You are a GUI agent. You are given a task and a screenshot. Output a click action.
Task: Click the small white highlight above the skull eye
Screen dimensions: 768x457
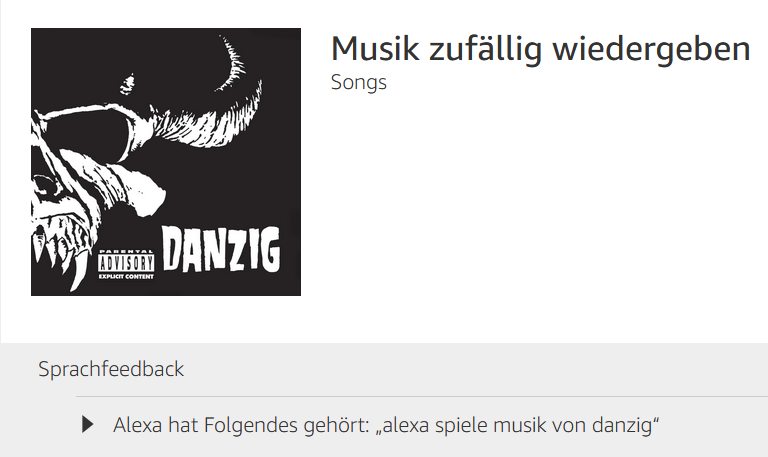pyautogui.click(x=127, y=84)
